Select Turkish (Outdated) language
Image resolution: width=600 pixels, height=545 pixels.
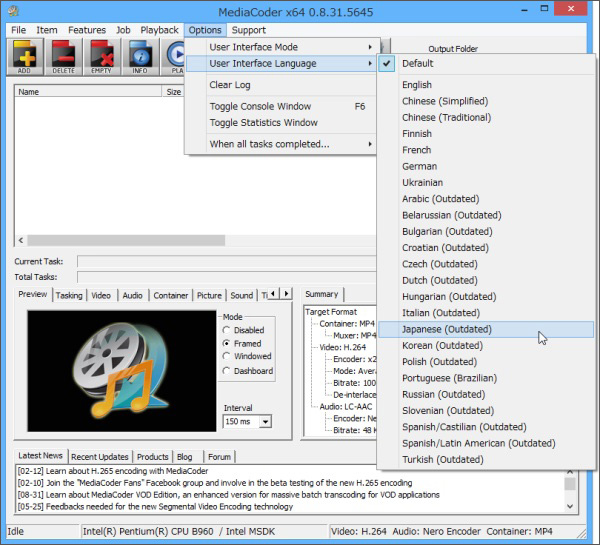tap(486, 460)
